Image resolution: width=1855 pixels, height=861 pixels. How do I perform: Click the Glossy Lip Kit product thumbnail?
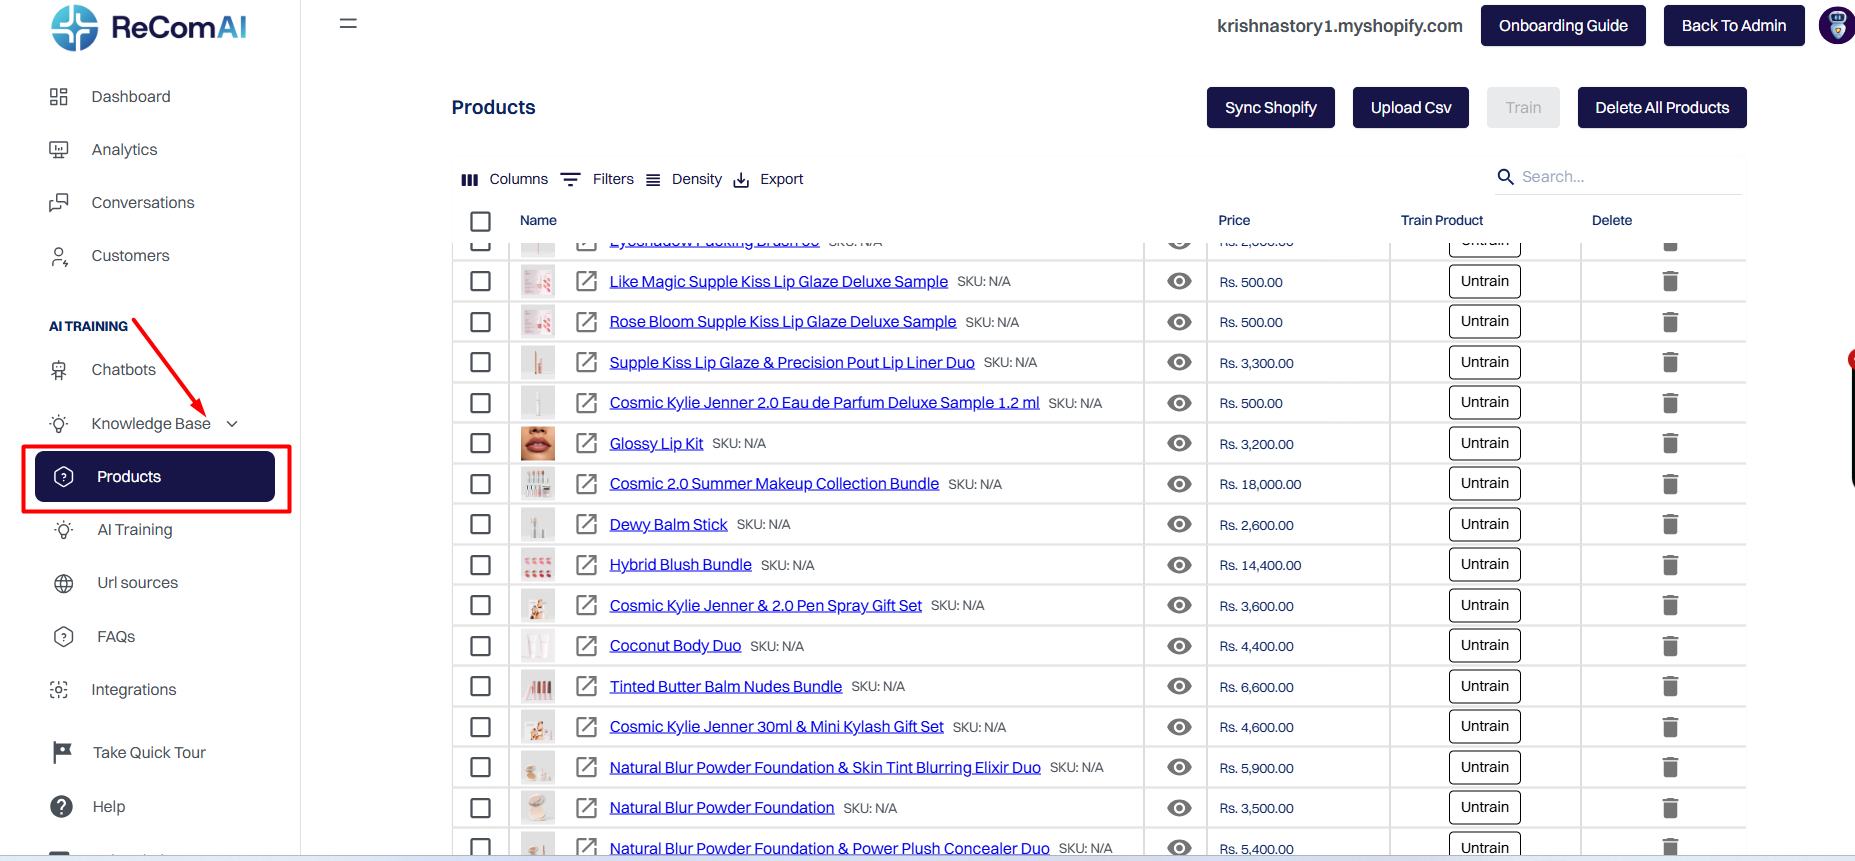[x=538, y=443]
